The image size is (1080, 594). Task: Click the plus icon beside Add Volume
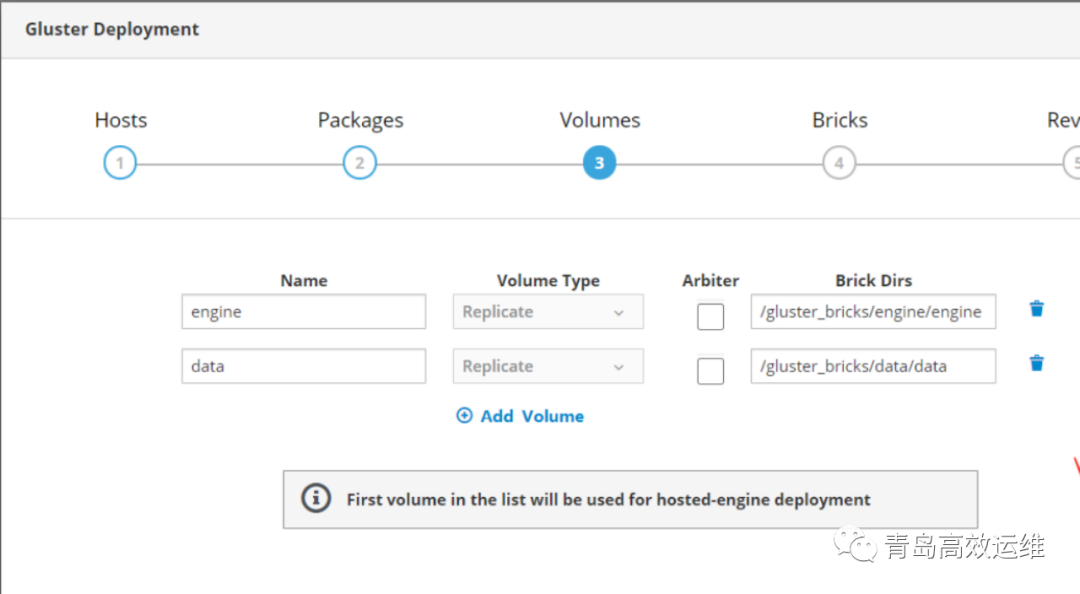464,416
